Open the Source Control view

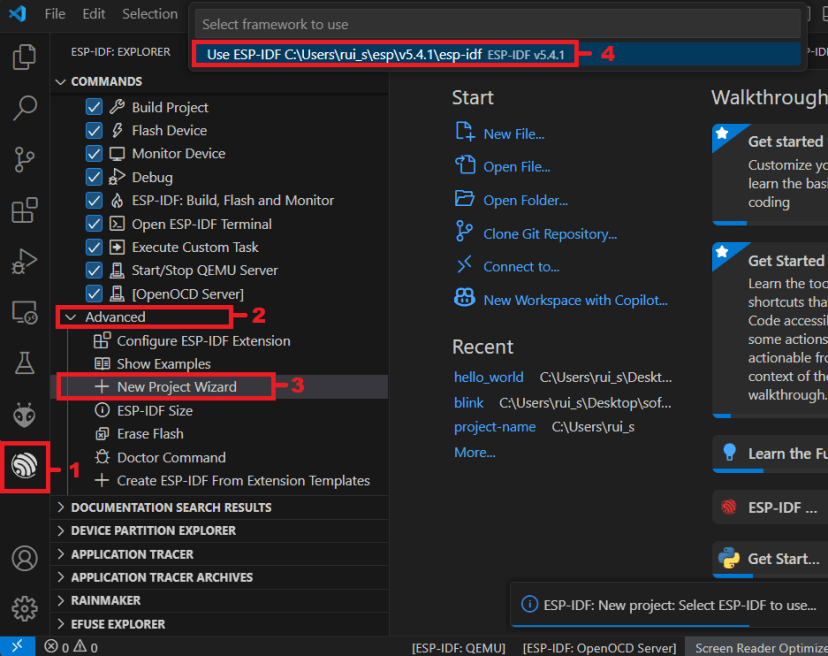pyautogui.click(x=25, y=159)
